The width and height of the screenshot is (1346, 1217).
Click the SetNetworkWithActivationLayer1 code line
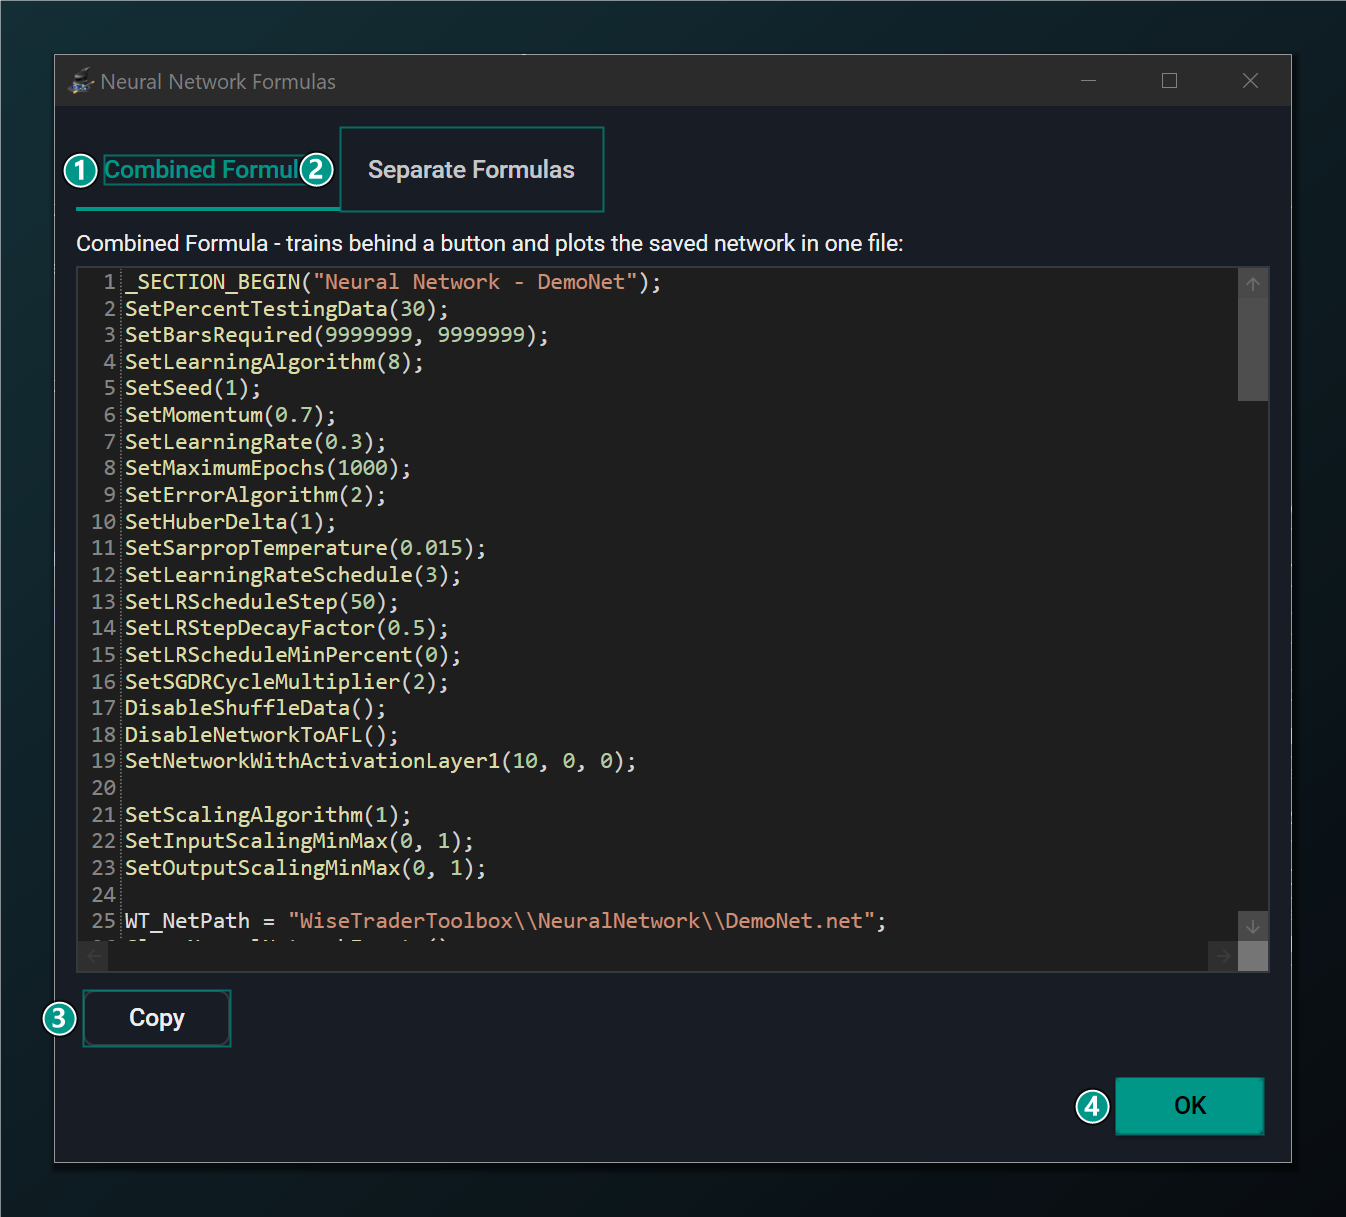click(380, 761)
